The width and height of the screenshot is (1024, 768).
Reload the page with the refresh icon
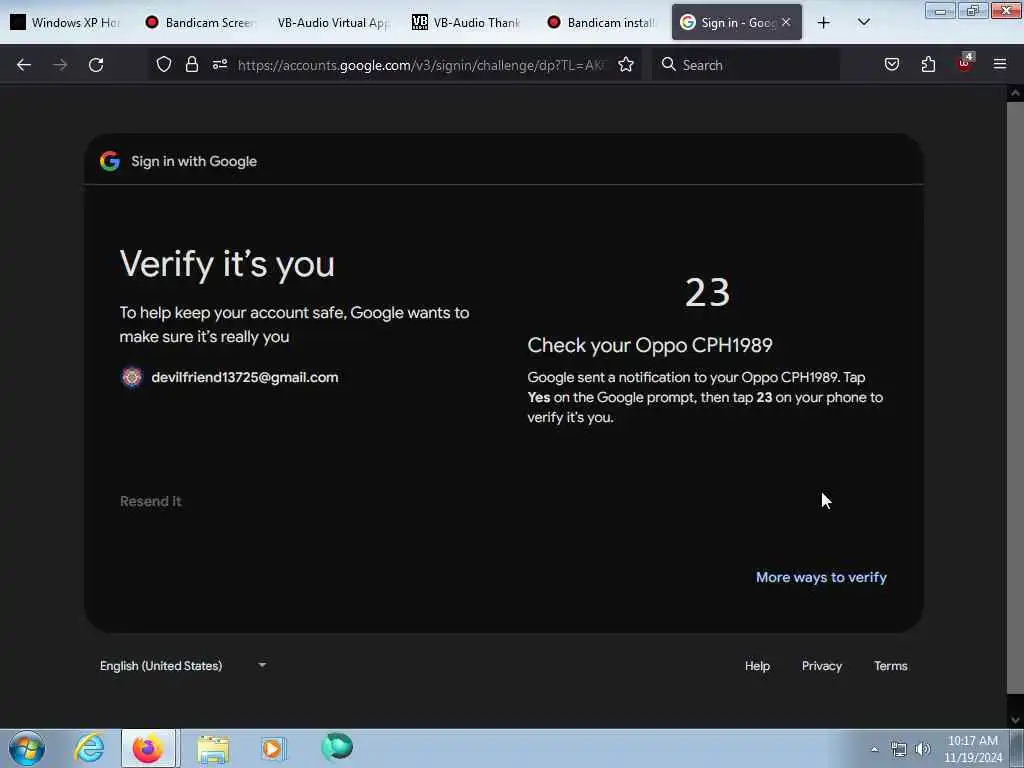(x=96, y=65)
